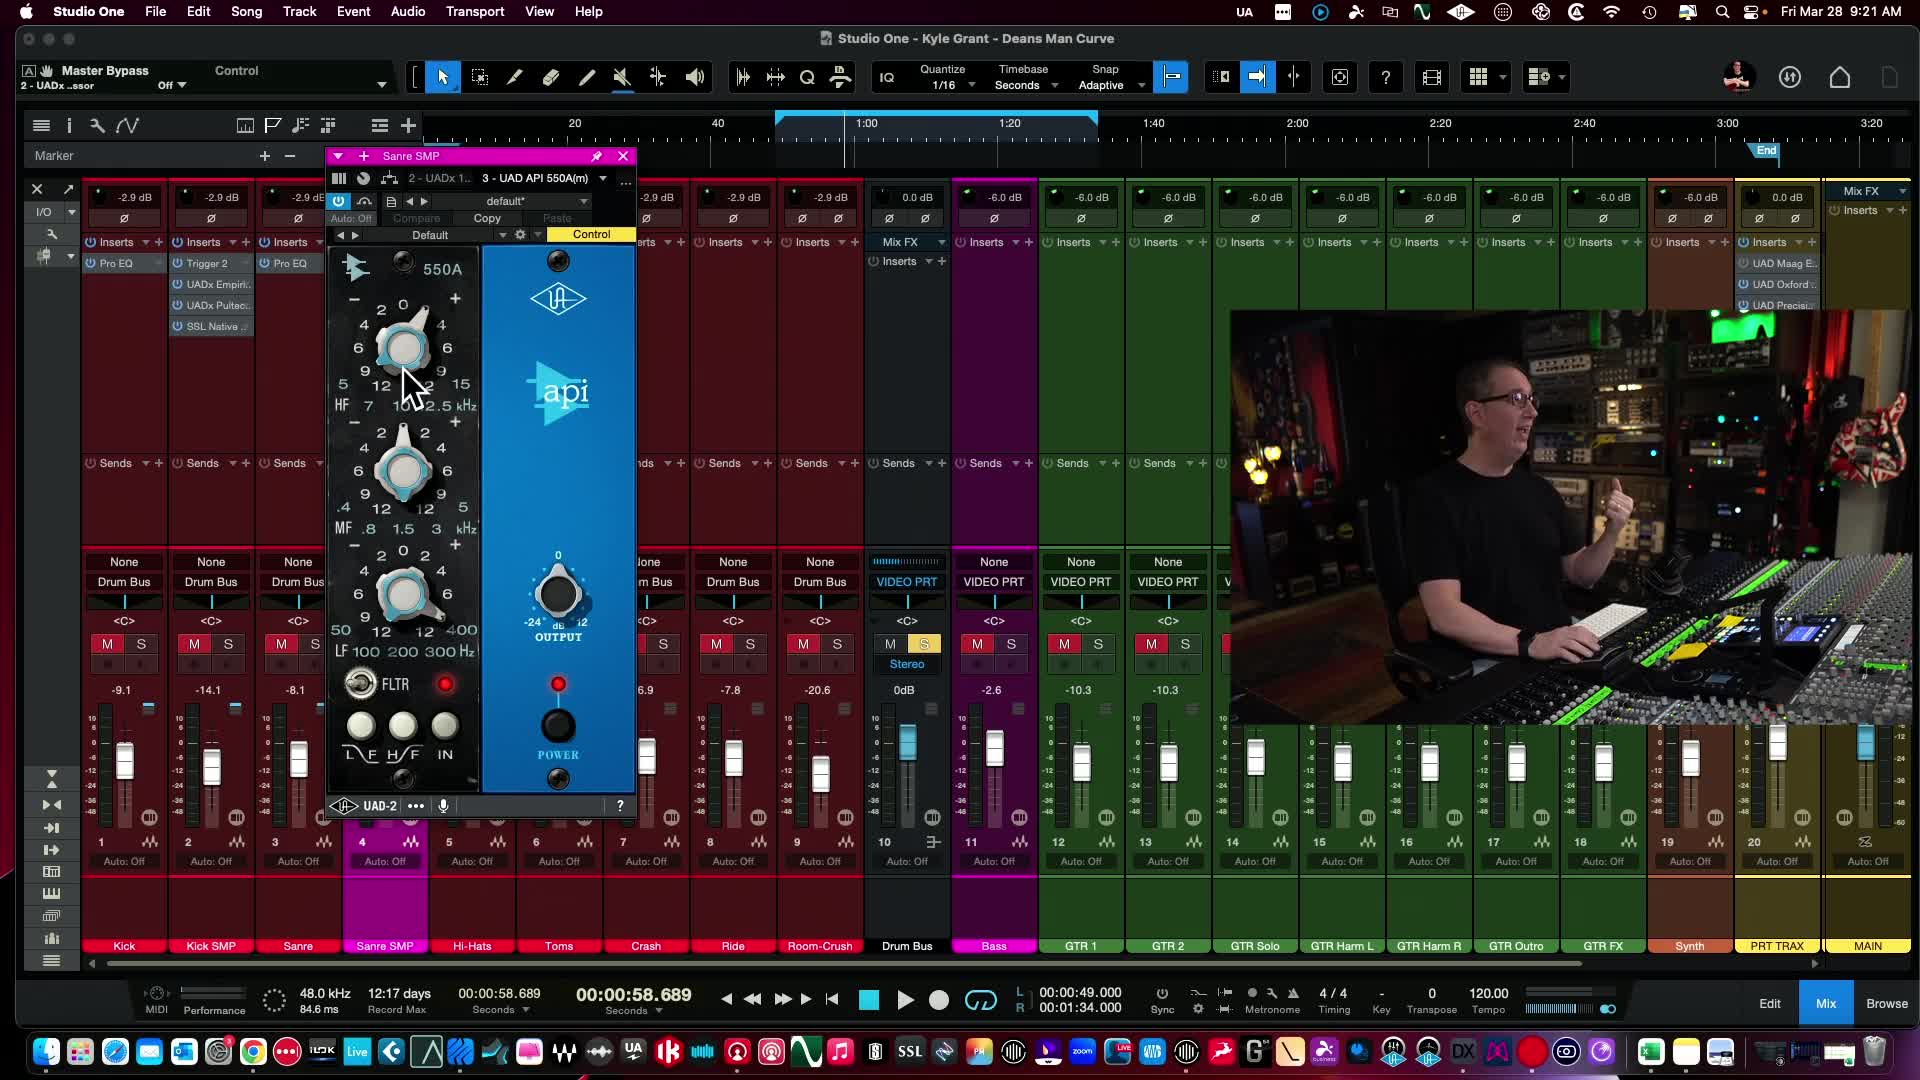
Task: Select the Bend tool
Action: pos(658,77)
